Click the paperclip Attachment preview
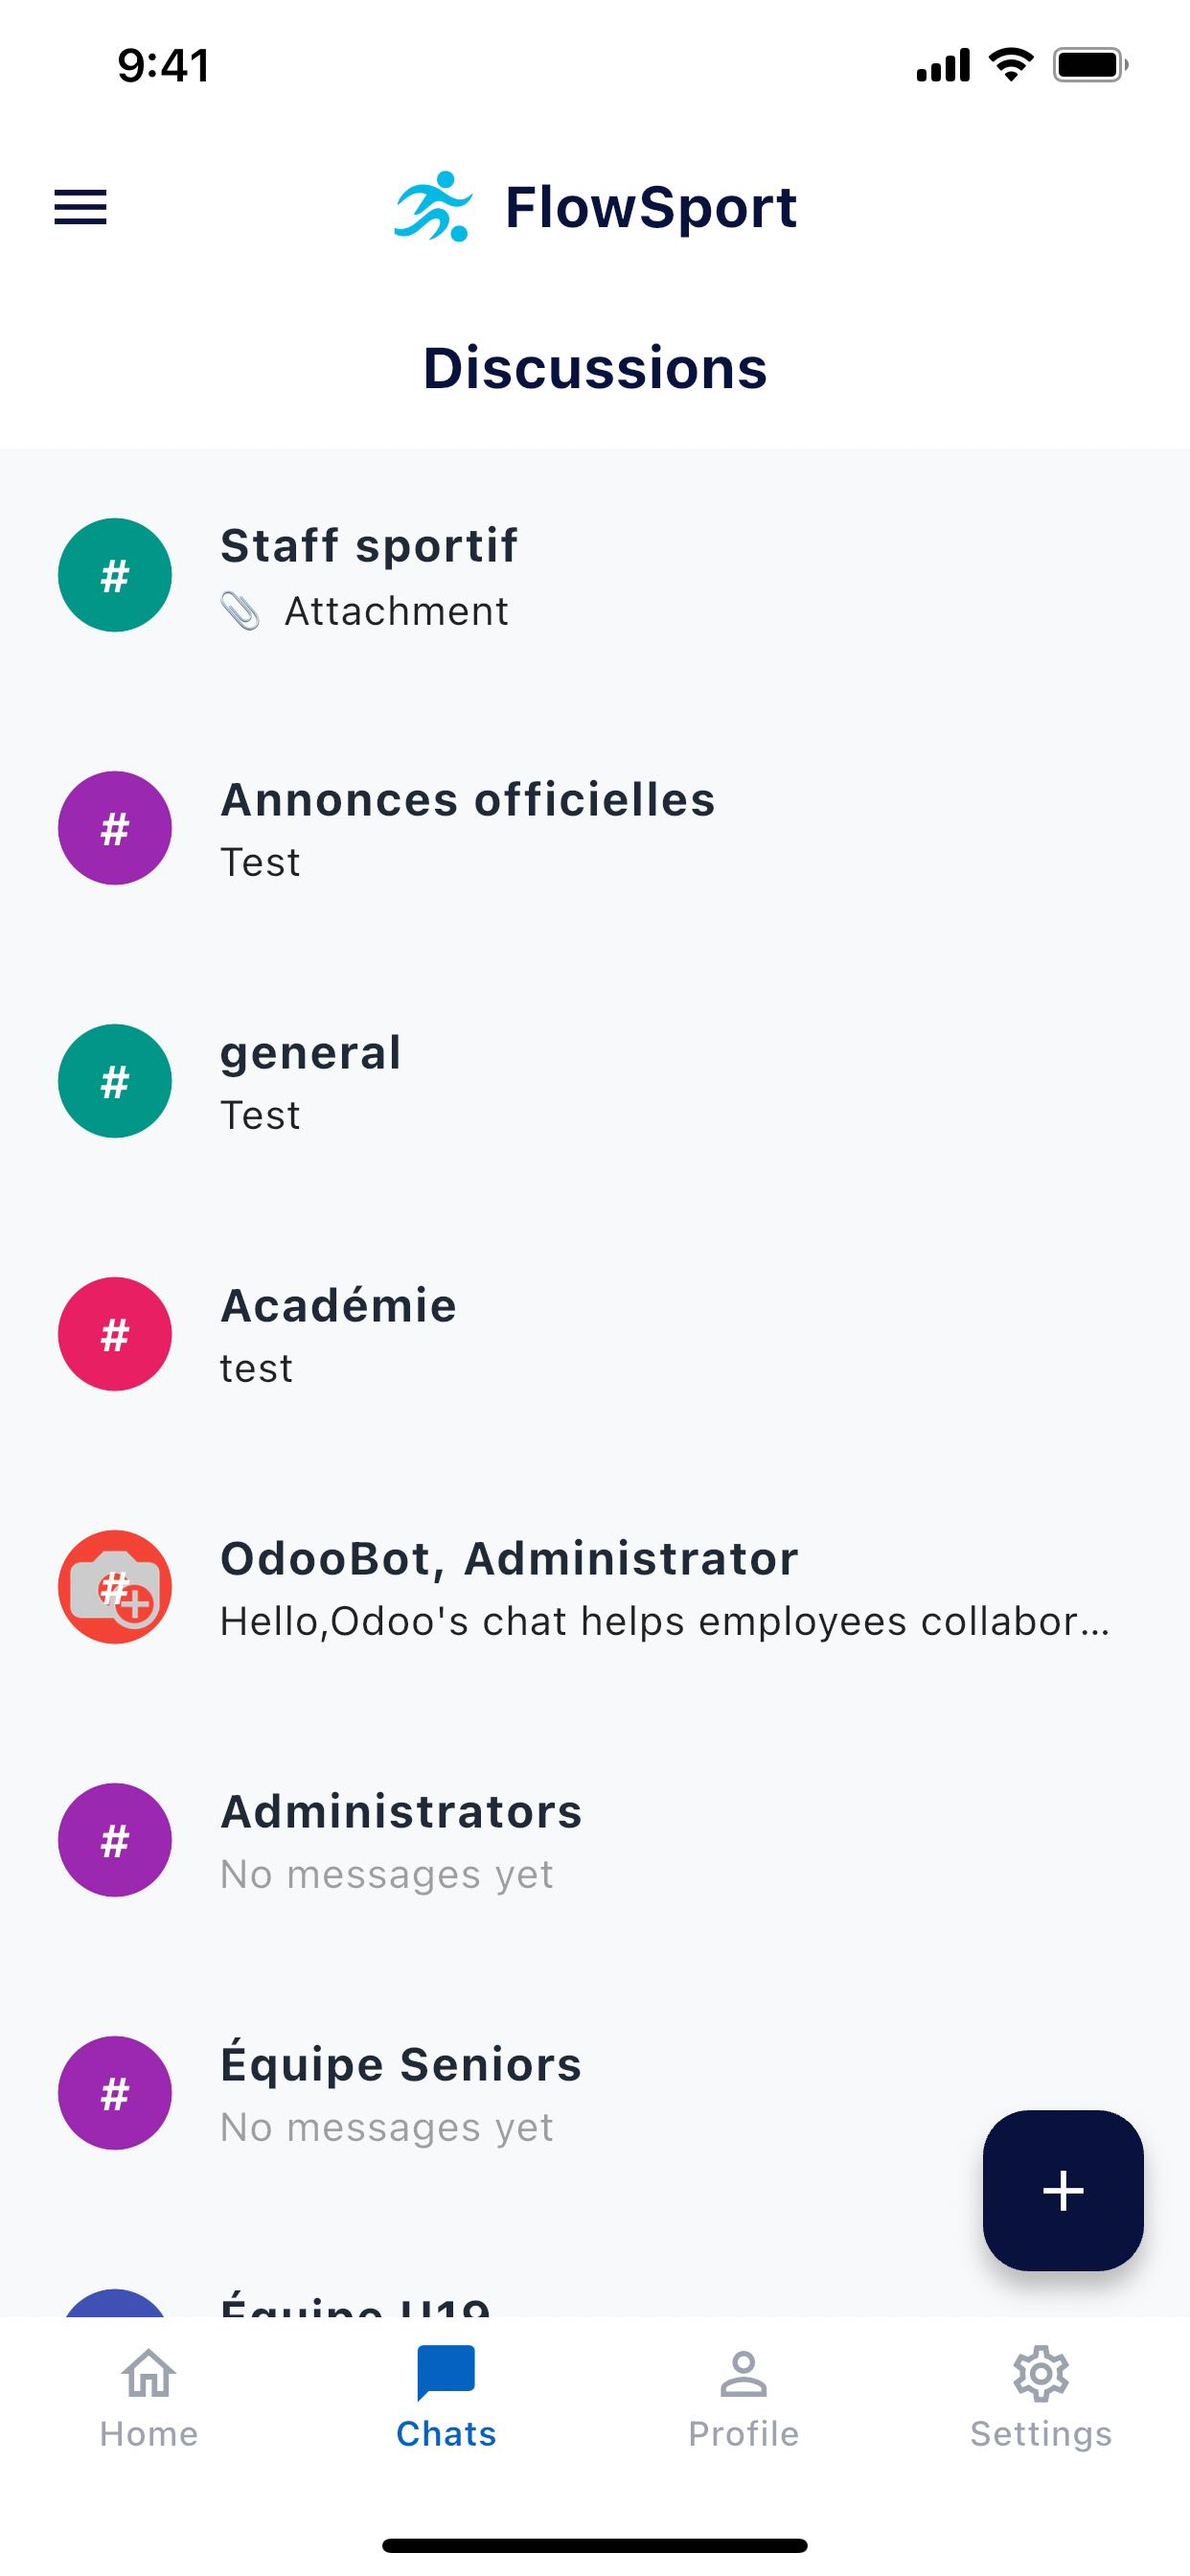1190x2576 pixels. point(365,611)
